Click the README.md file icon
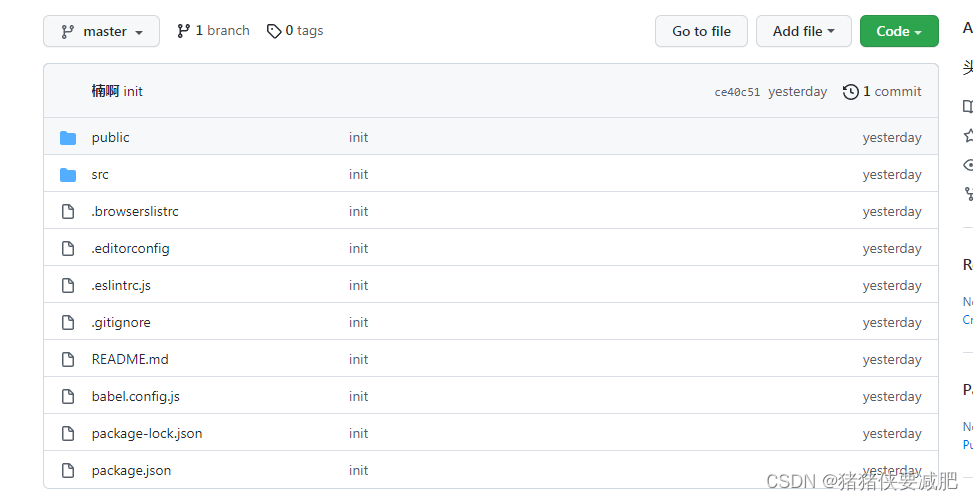 pyautogui.click(x=68, y=359)
